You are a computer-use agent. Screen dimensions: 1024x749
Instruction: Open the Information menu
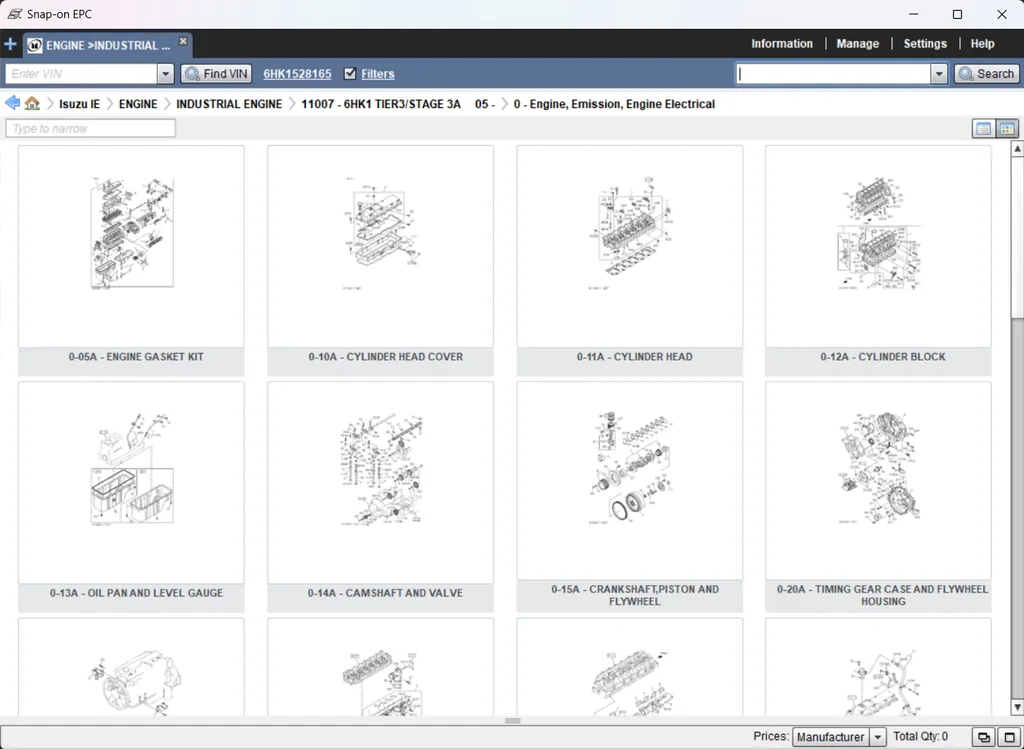[x=782, y=44]
